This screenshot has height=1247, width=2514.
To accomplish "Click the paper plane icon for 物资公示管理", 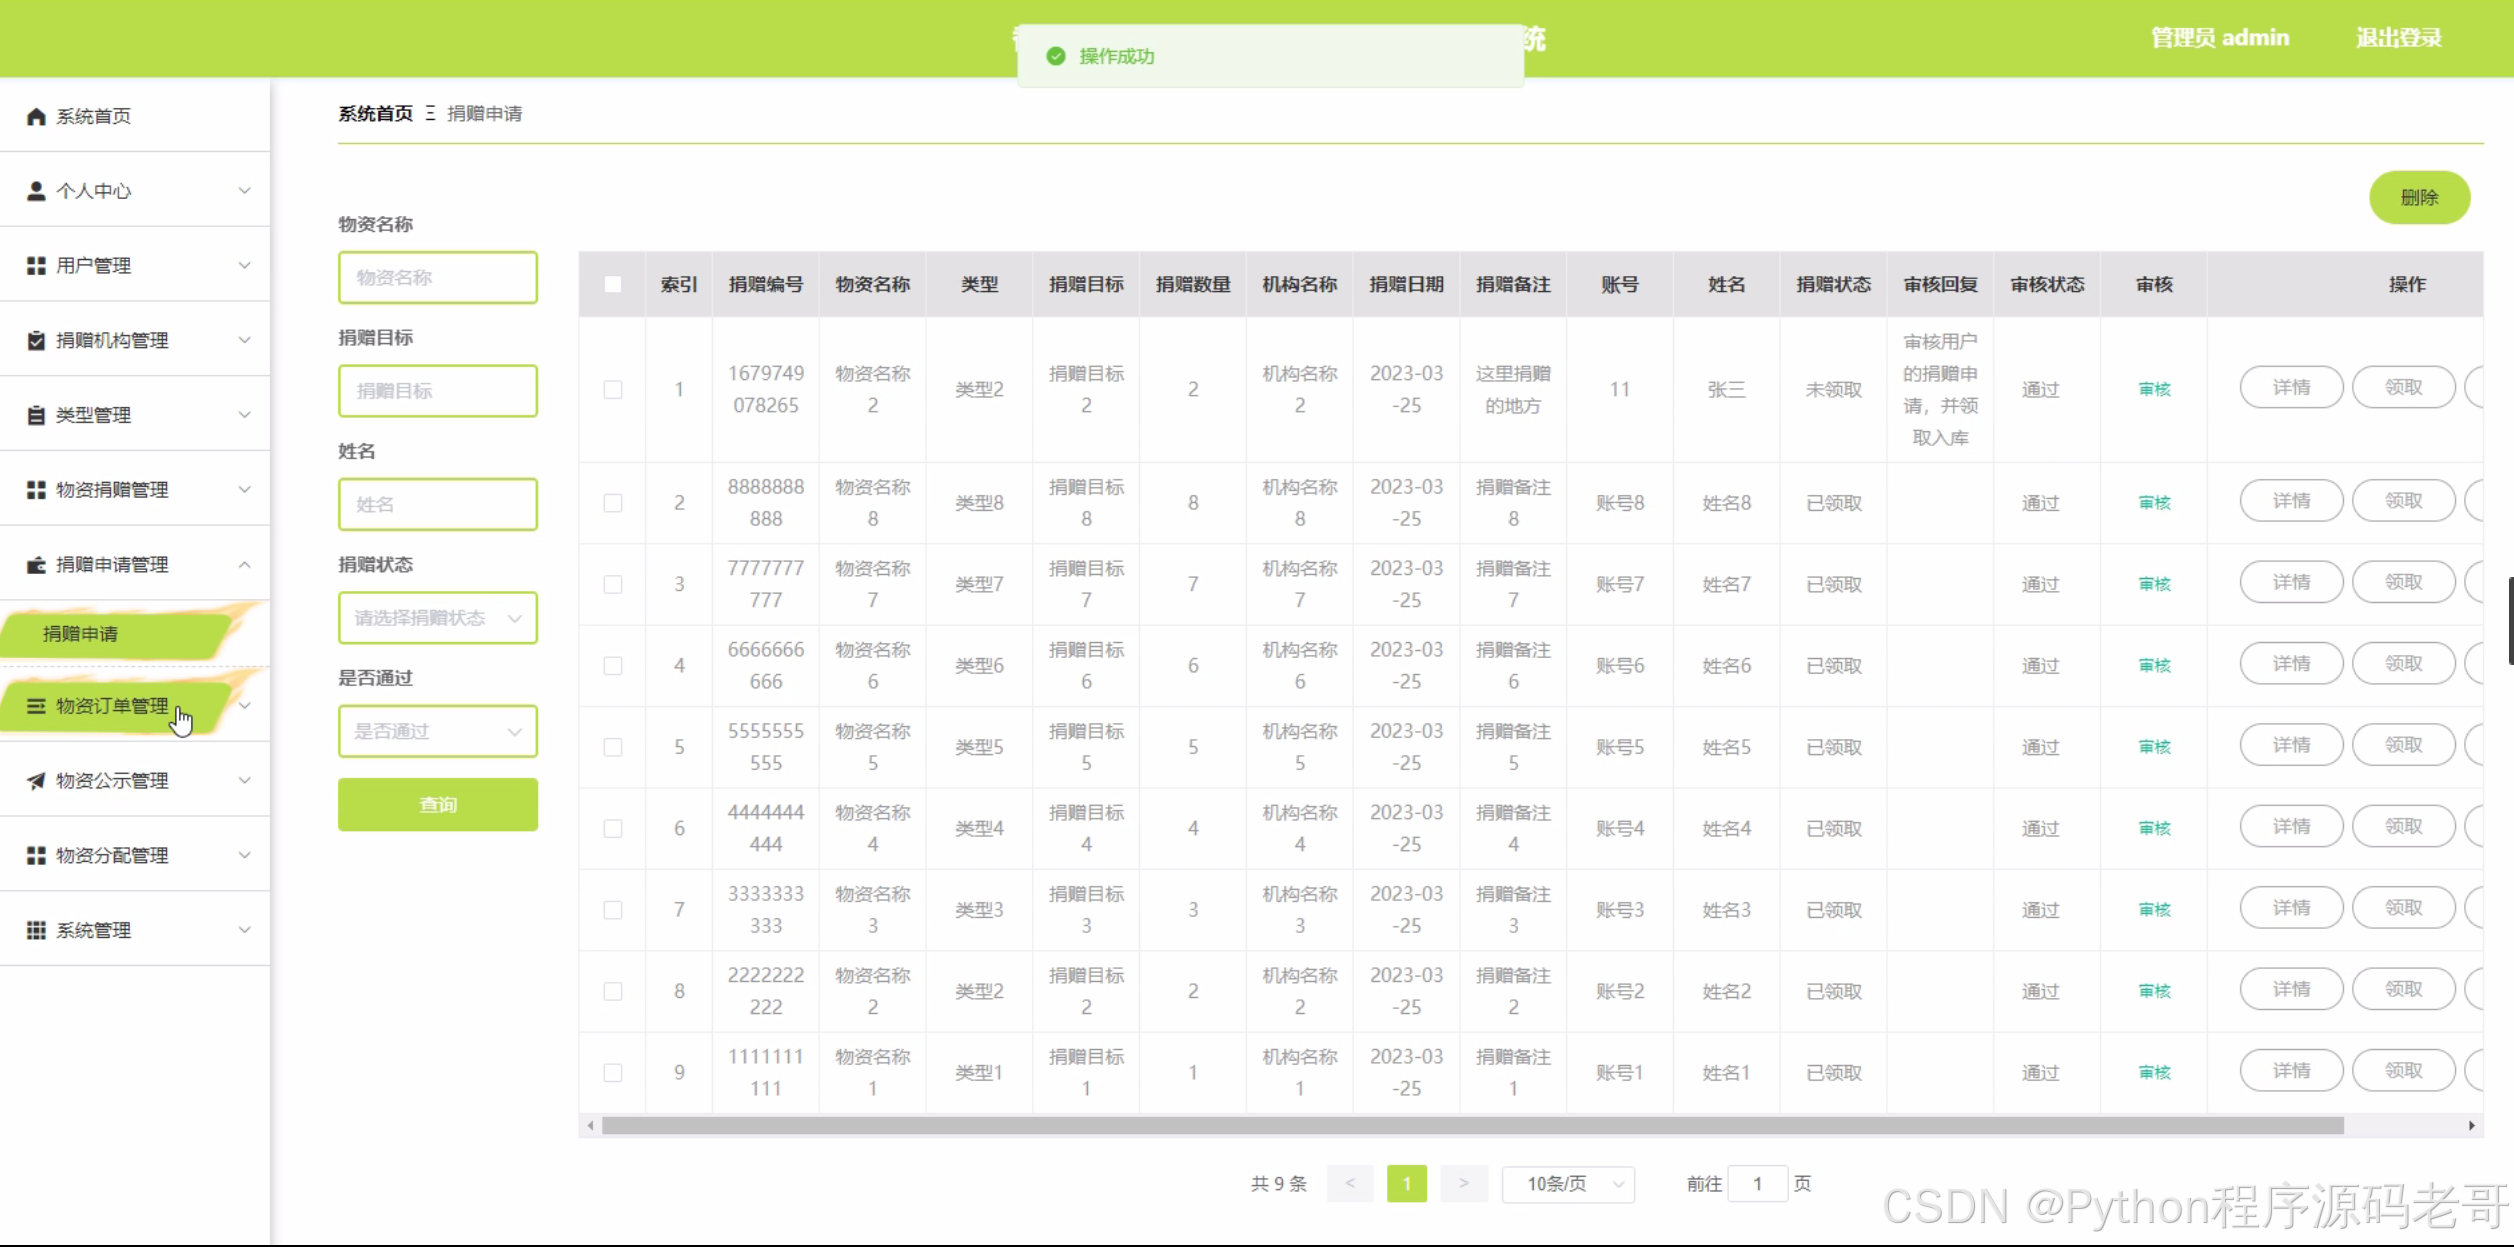I will [36, 780].
